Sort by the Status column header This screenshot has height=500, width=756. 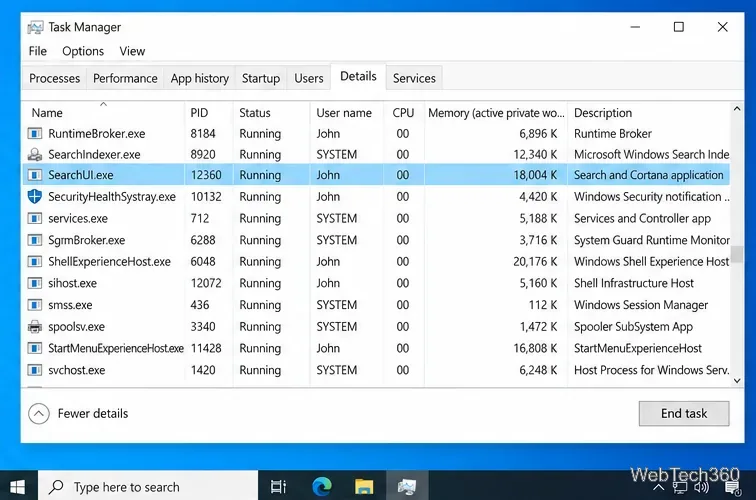click(x=271, y=112)
